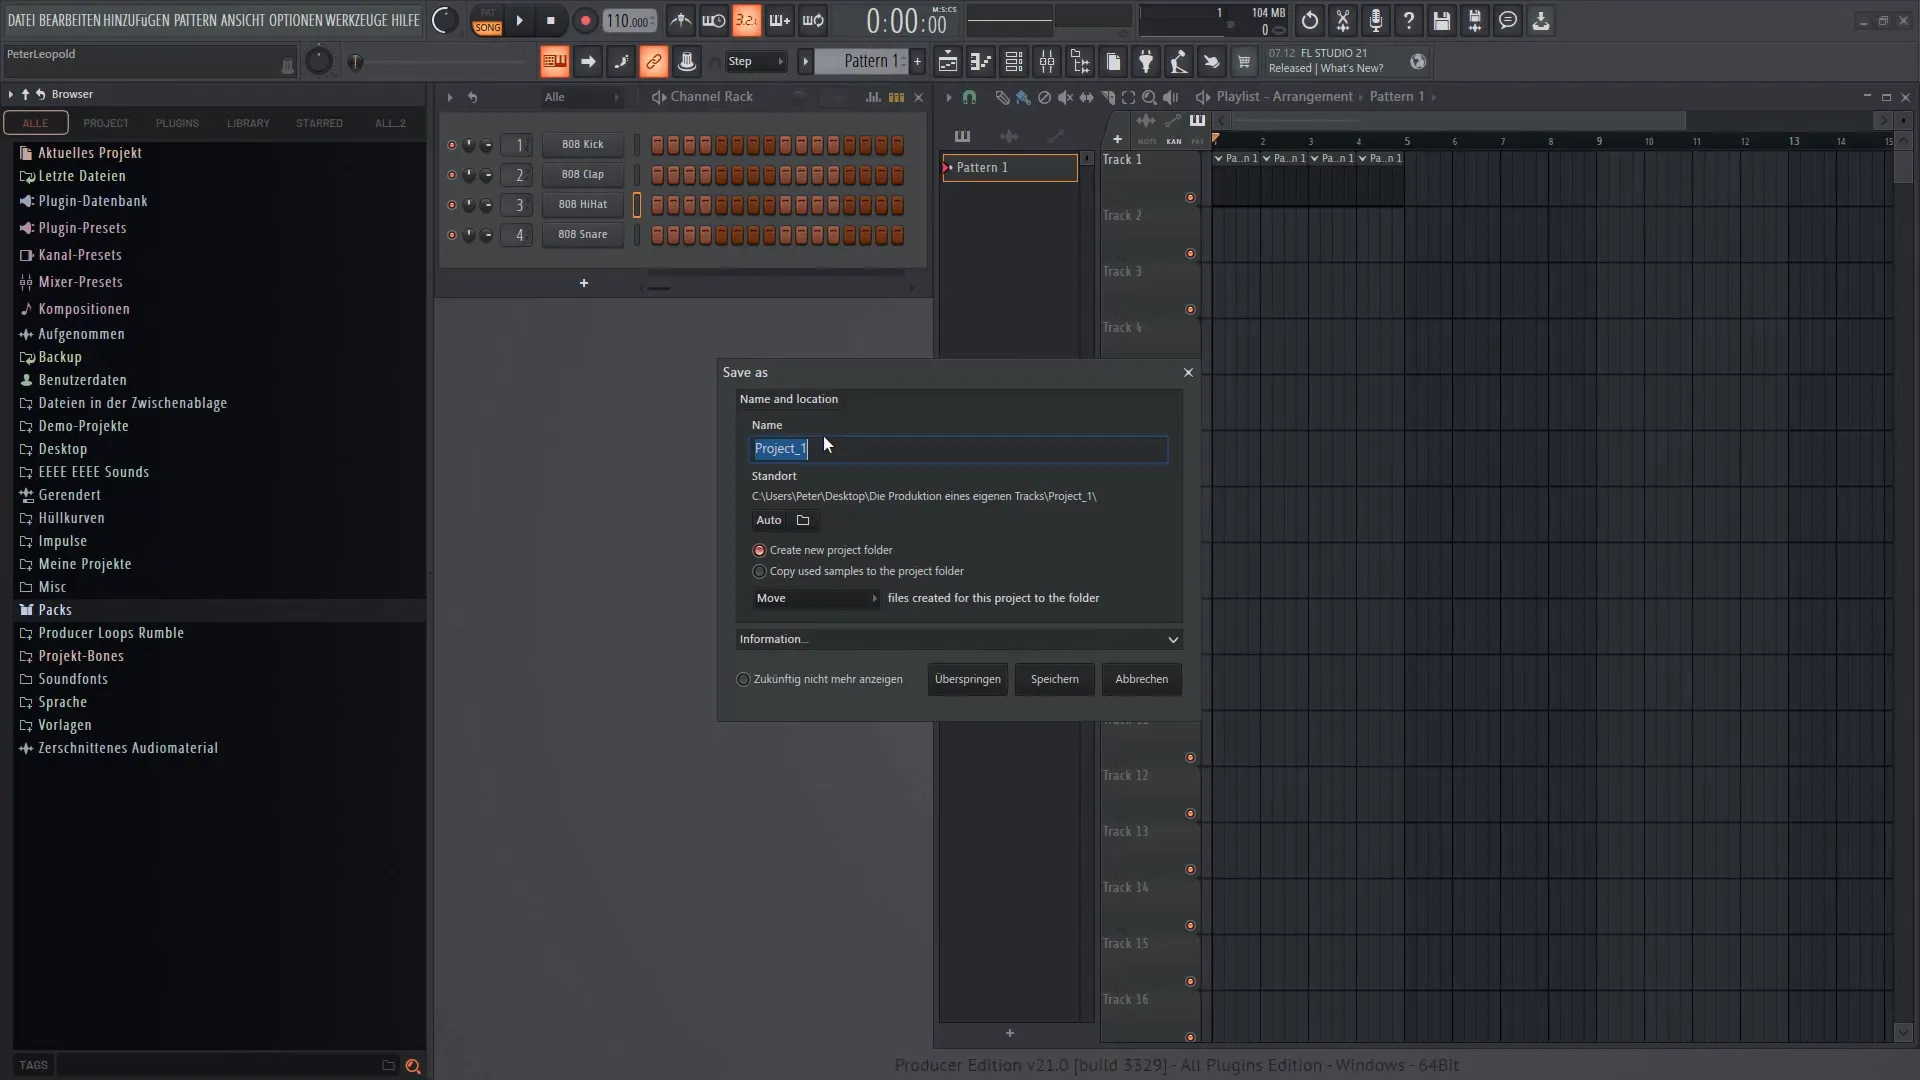Open the shopping cart icon
The height and width of the screenshot is (1080, 1920).
(x=1244, y=62)
